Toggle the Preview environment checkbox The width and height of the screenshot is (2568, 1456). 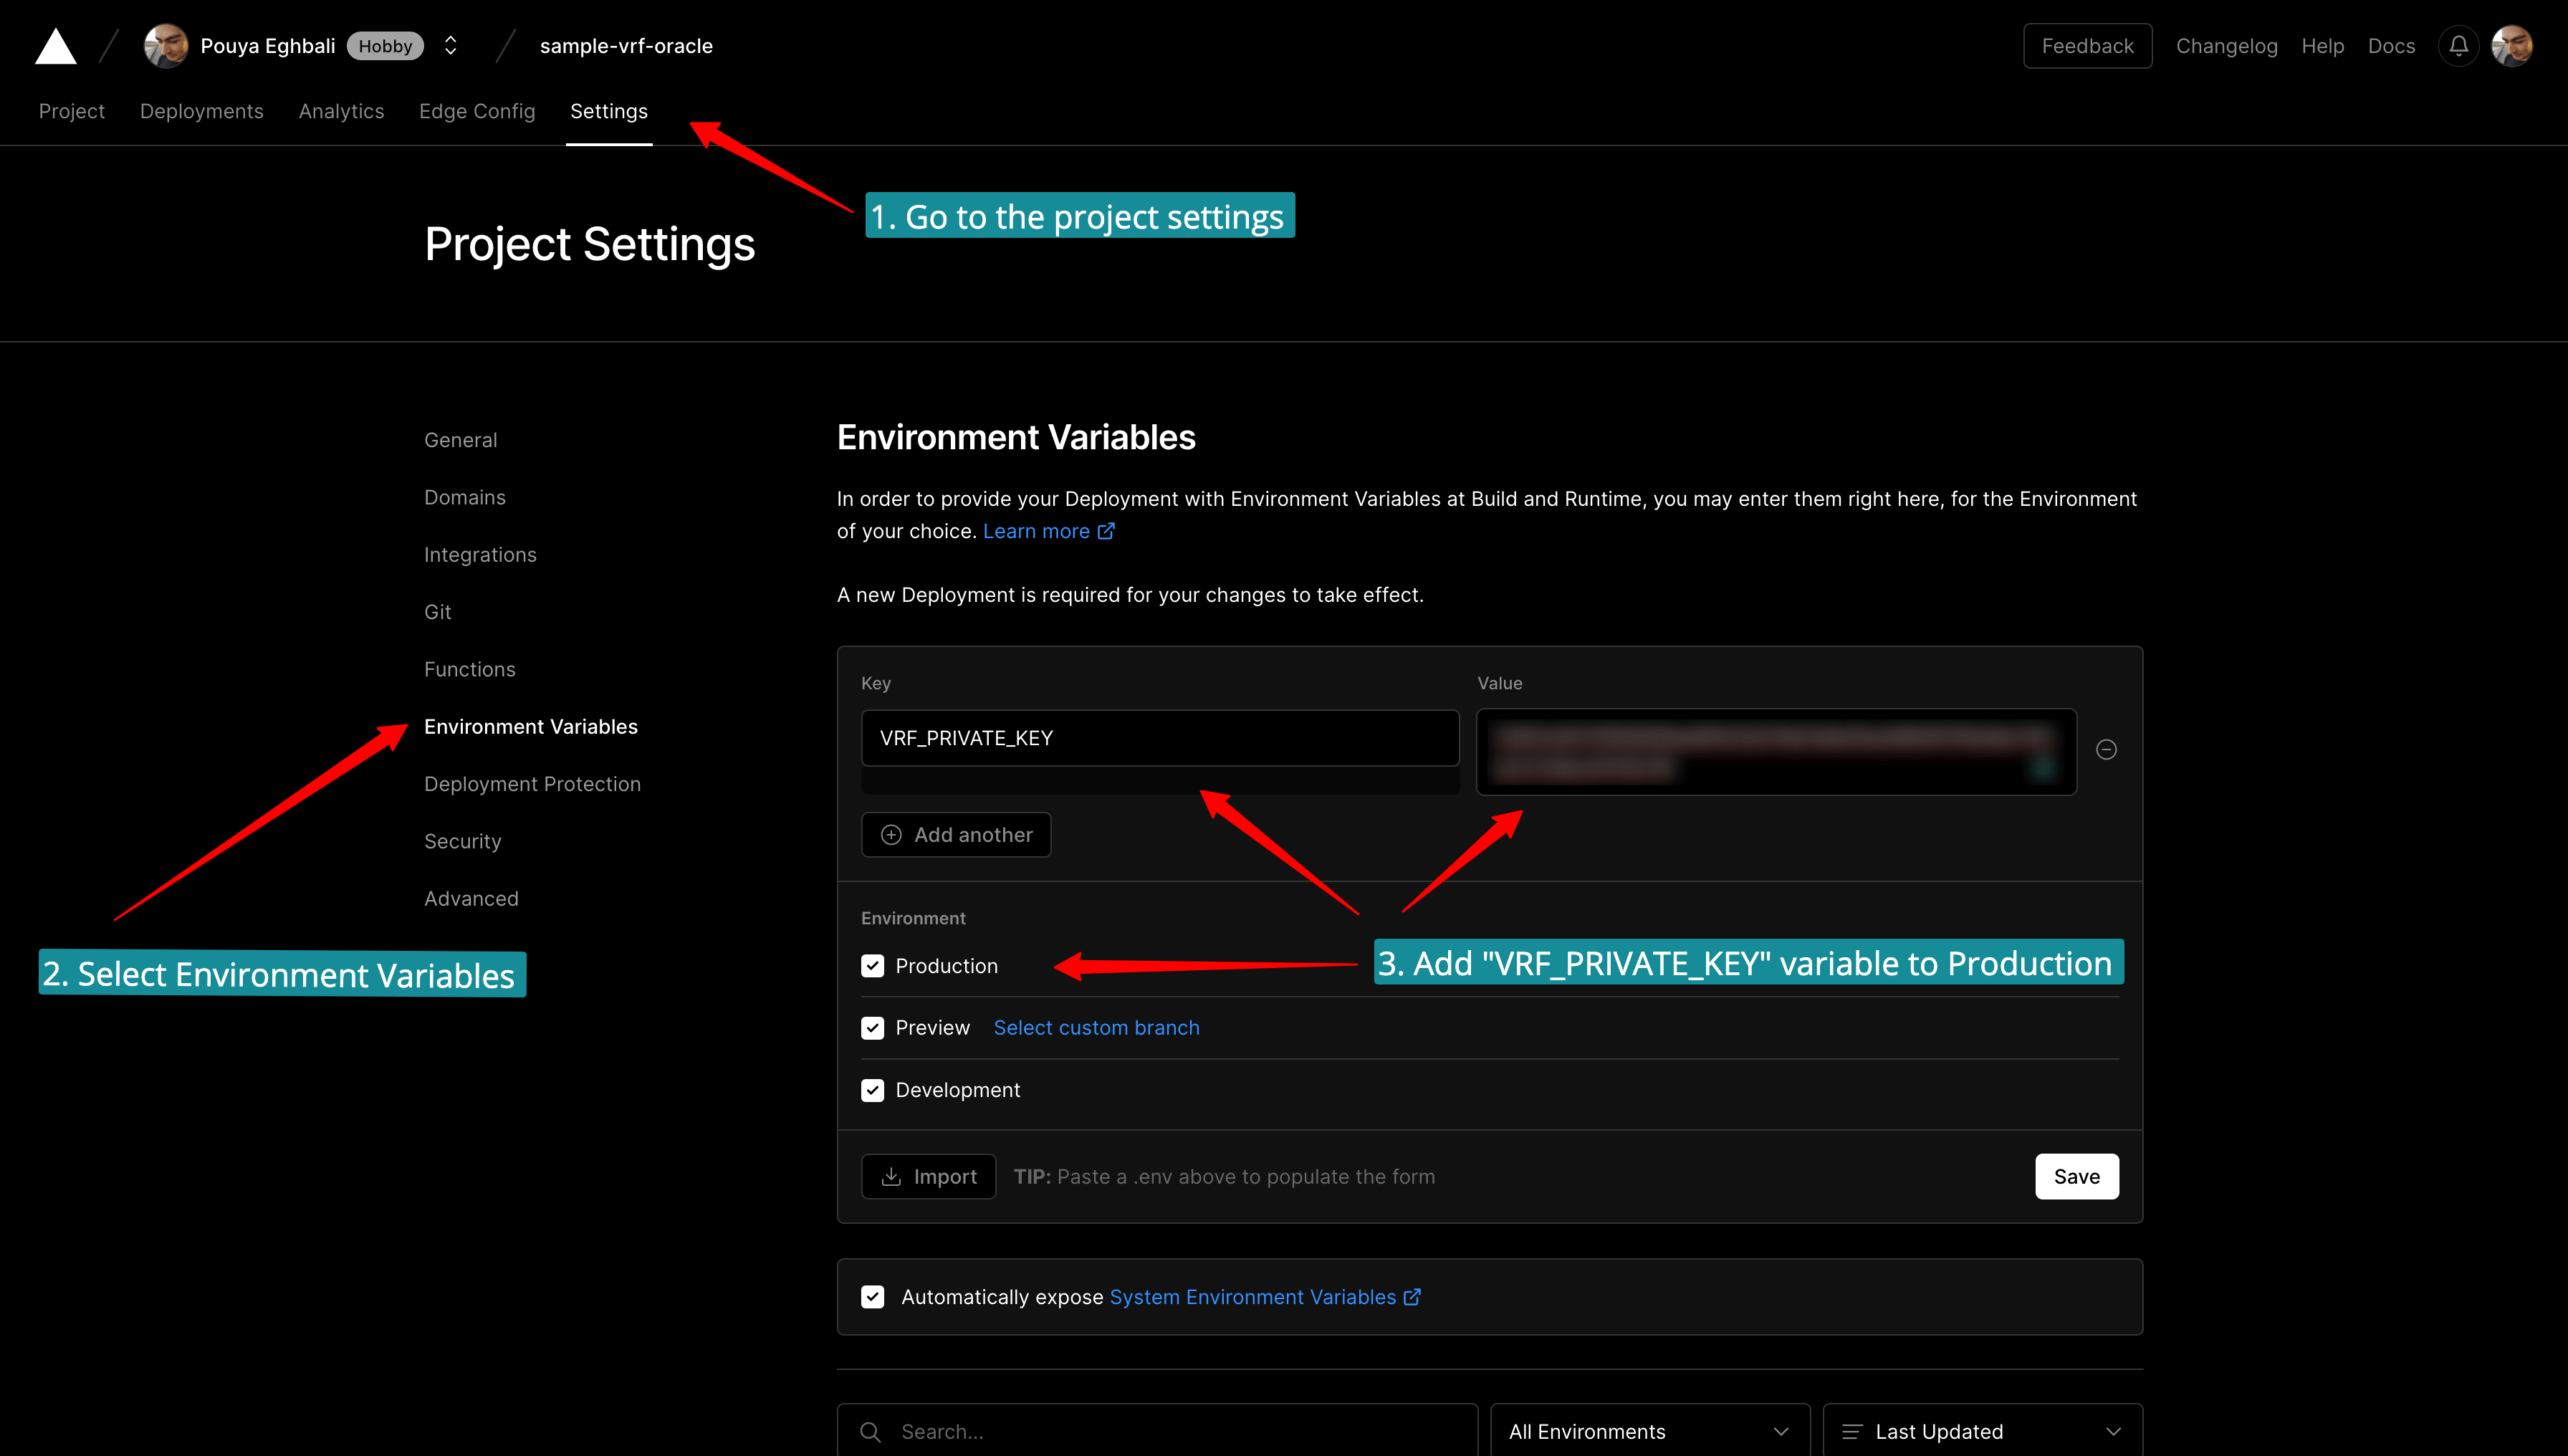tap(873, 1028)
